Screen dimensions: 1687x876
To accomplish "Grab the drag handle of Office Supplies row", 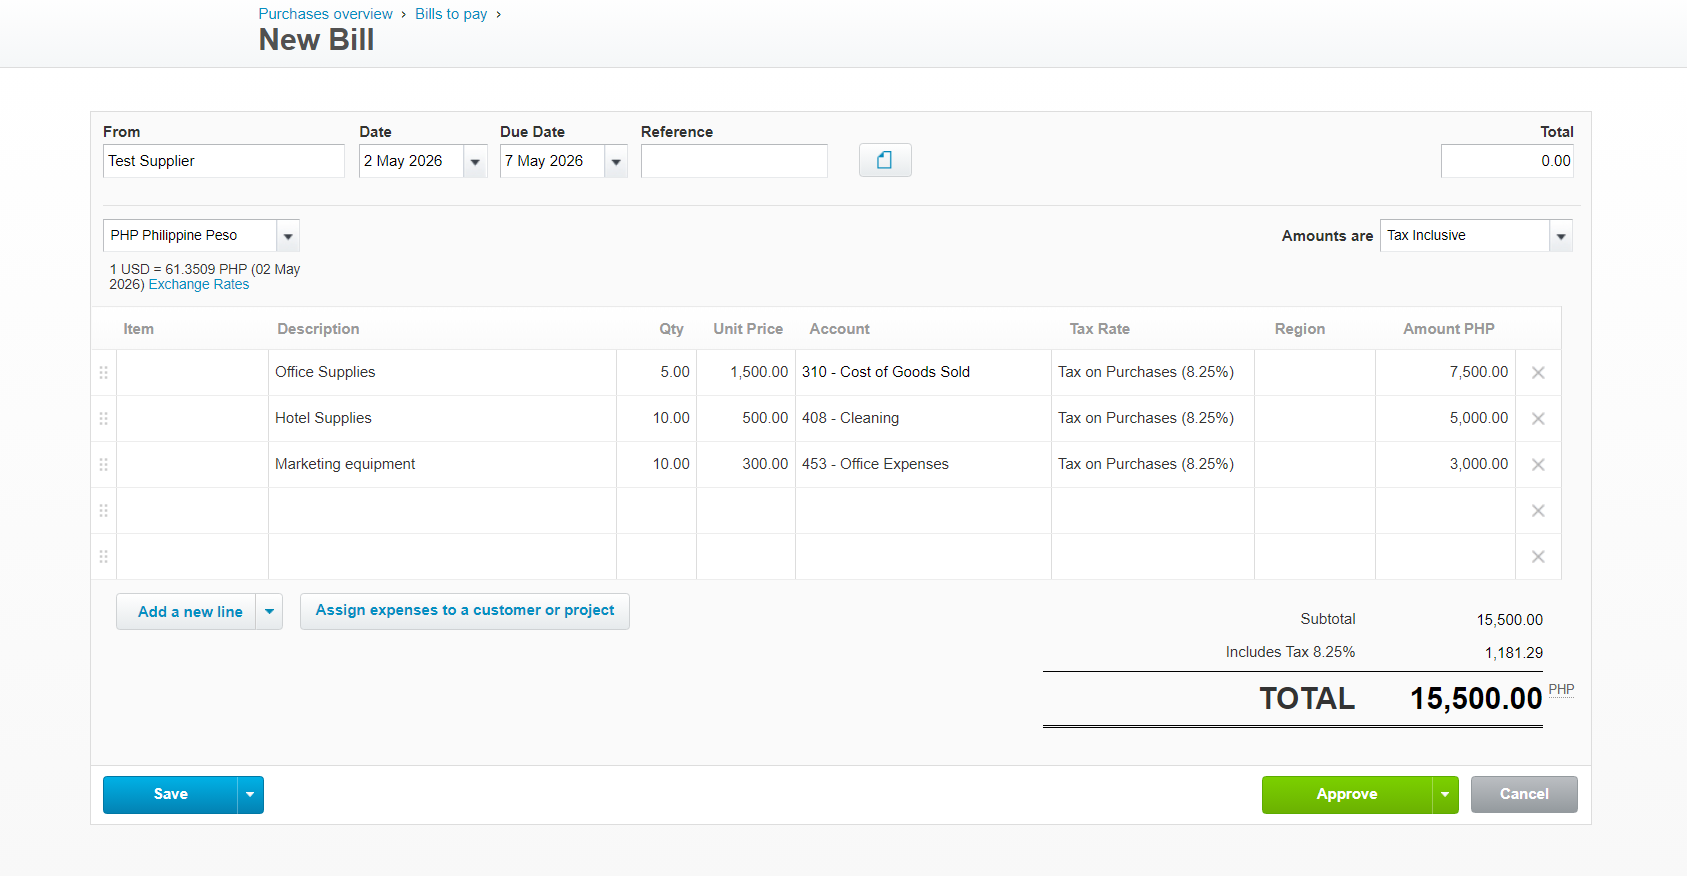I will click(x=103, y=373).
